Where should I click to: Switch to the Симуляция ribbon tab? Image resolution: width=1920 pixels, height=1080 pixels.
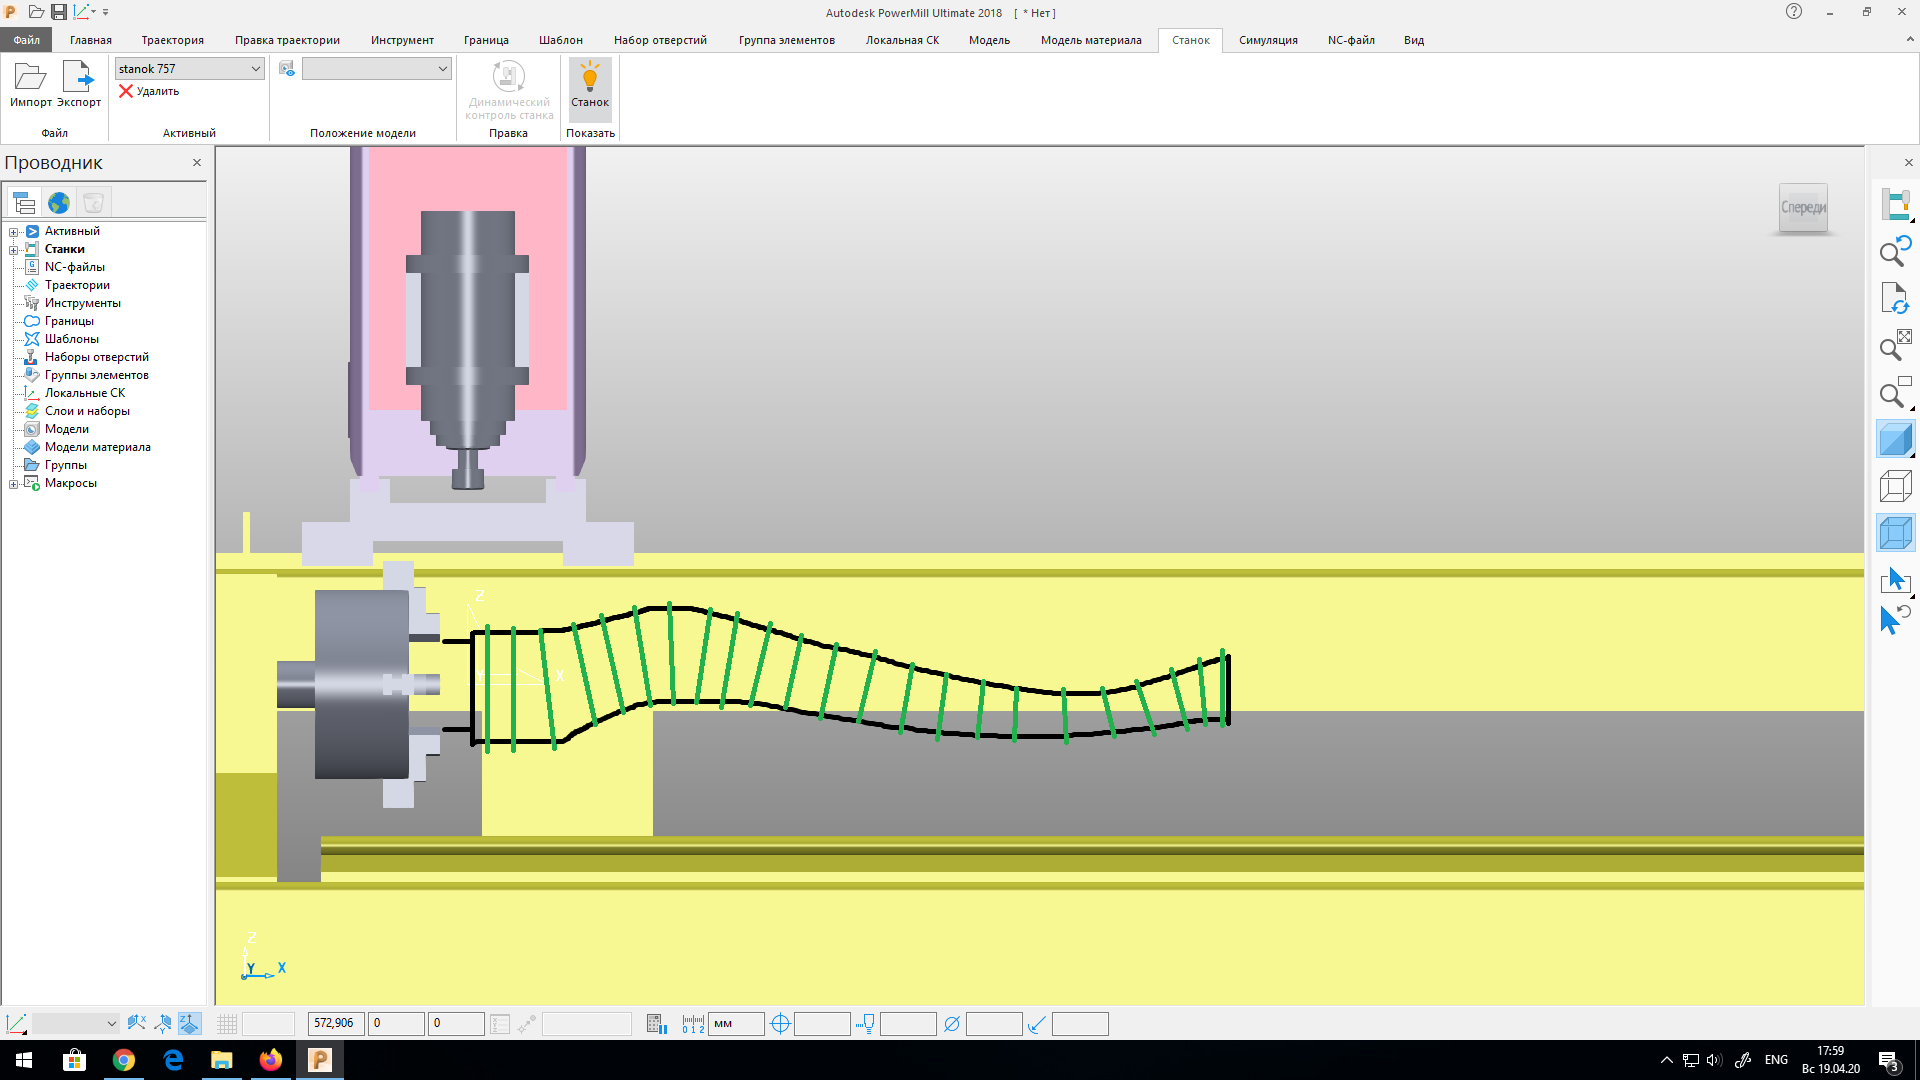click(1267, 40)
